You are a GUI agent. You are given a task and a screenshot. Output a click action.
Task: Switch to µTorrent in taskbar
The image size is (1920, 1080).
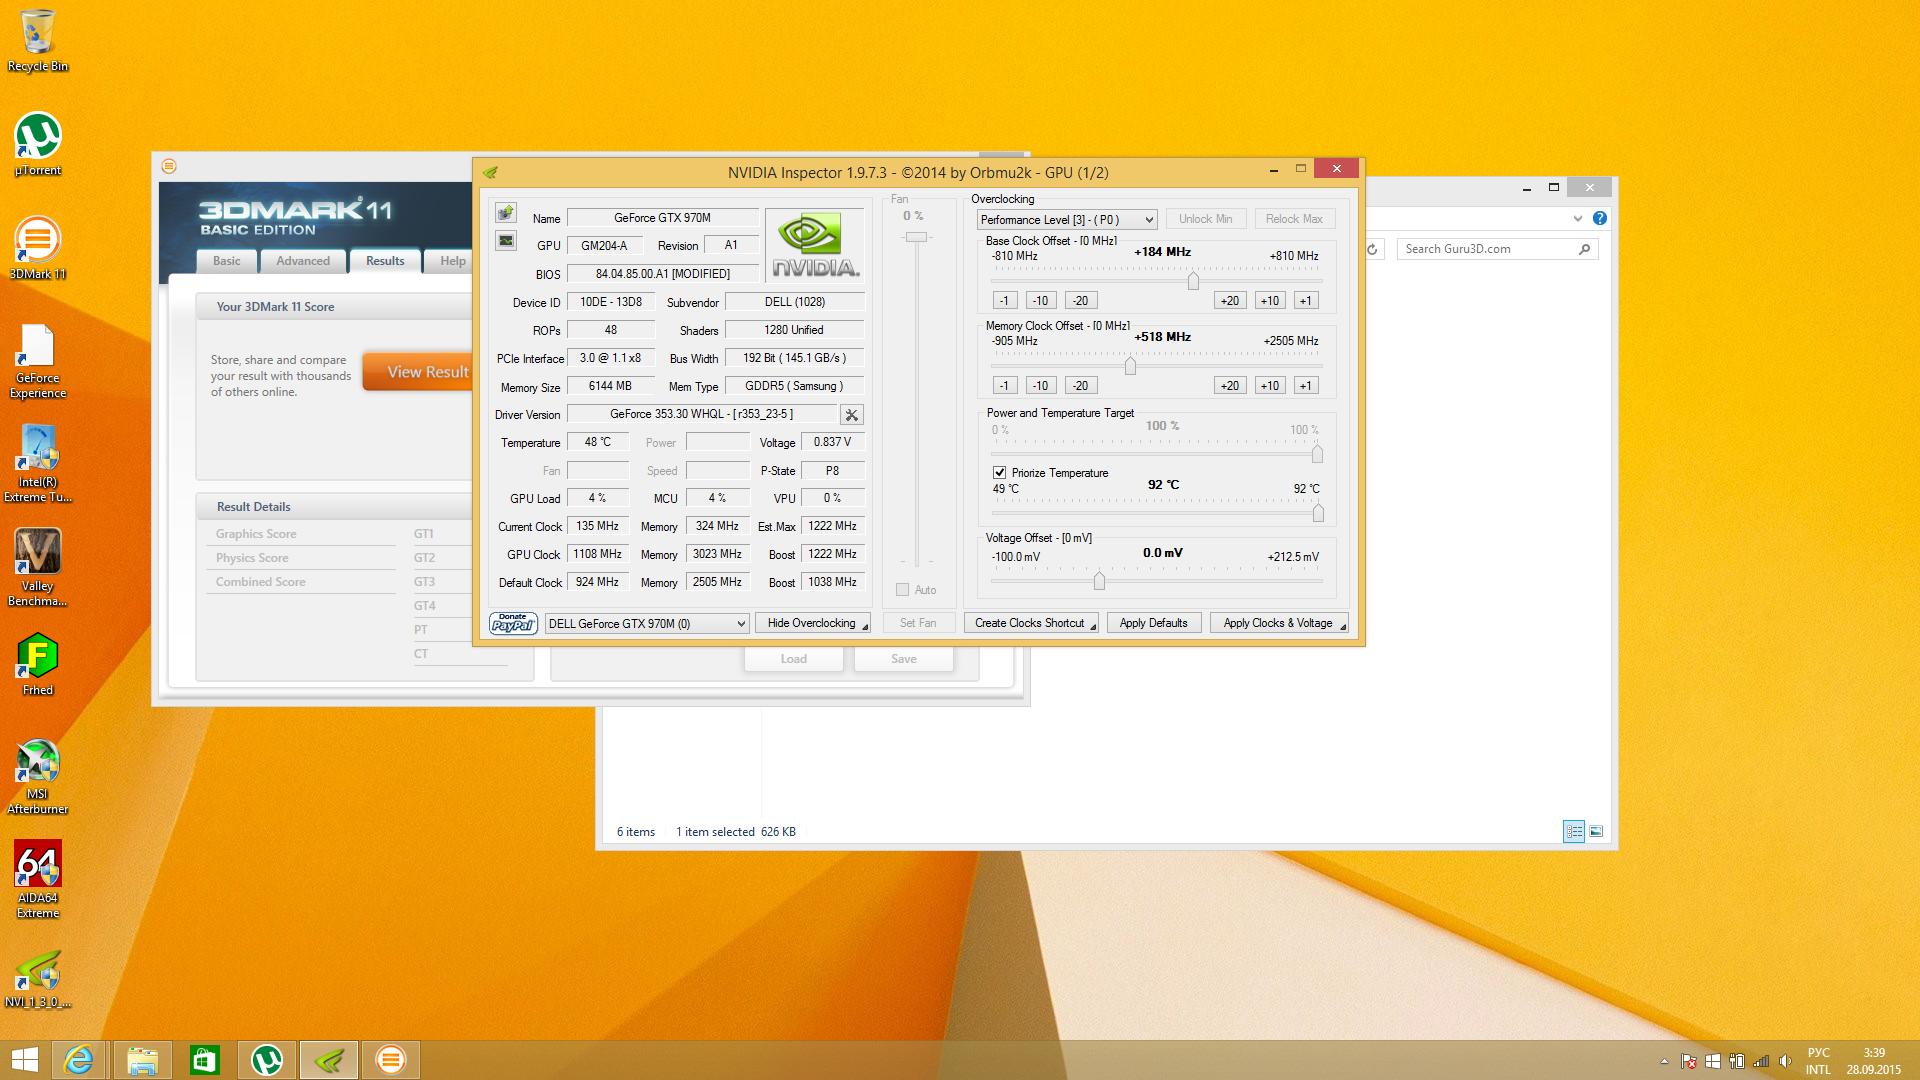266,1060
